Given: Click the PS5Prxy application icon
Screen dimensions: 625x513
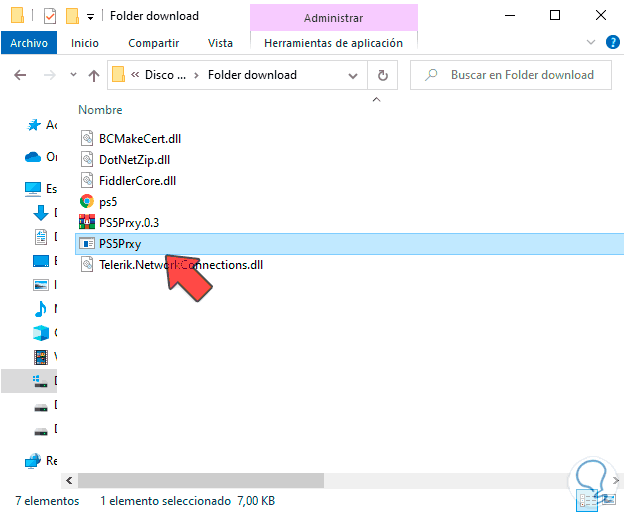Looking at the screenshot, I should (x=87, y=243).
